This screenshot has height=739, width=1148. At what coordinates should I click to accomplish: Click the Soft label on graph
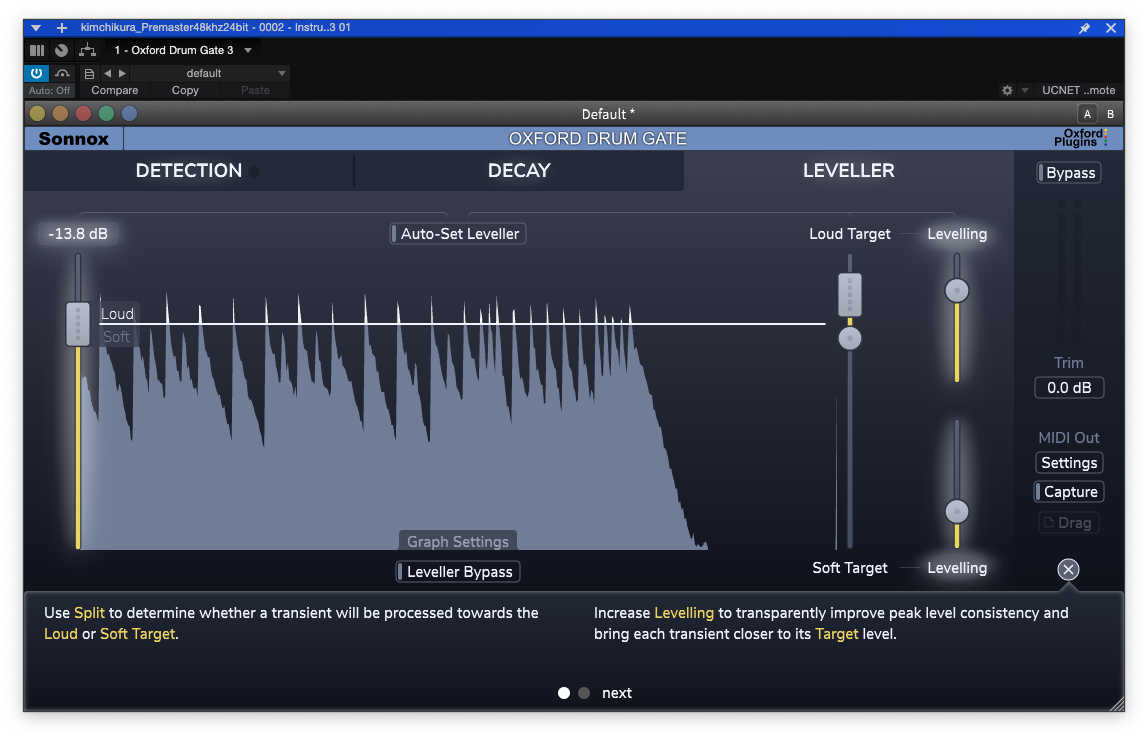point(116,337)
